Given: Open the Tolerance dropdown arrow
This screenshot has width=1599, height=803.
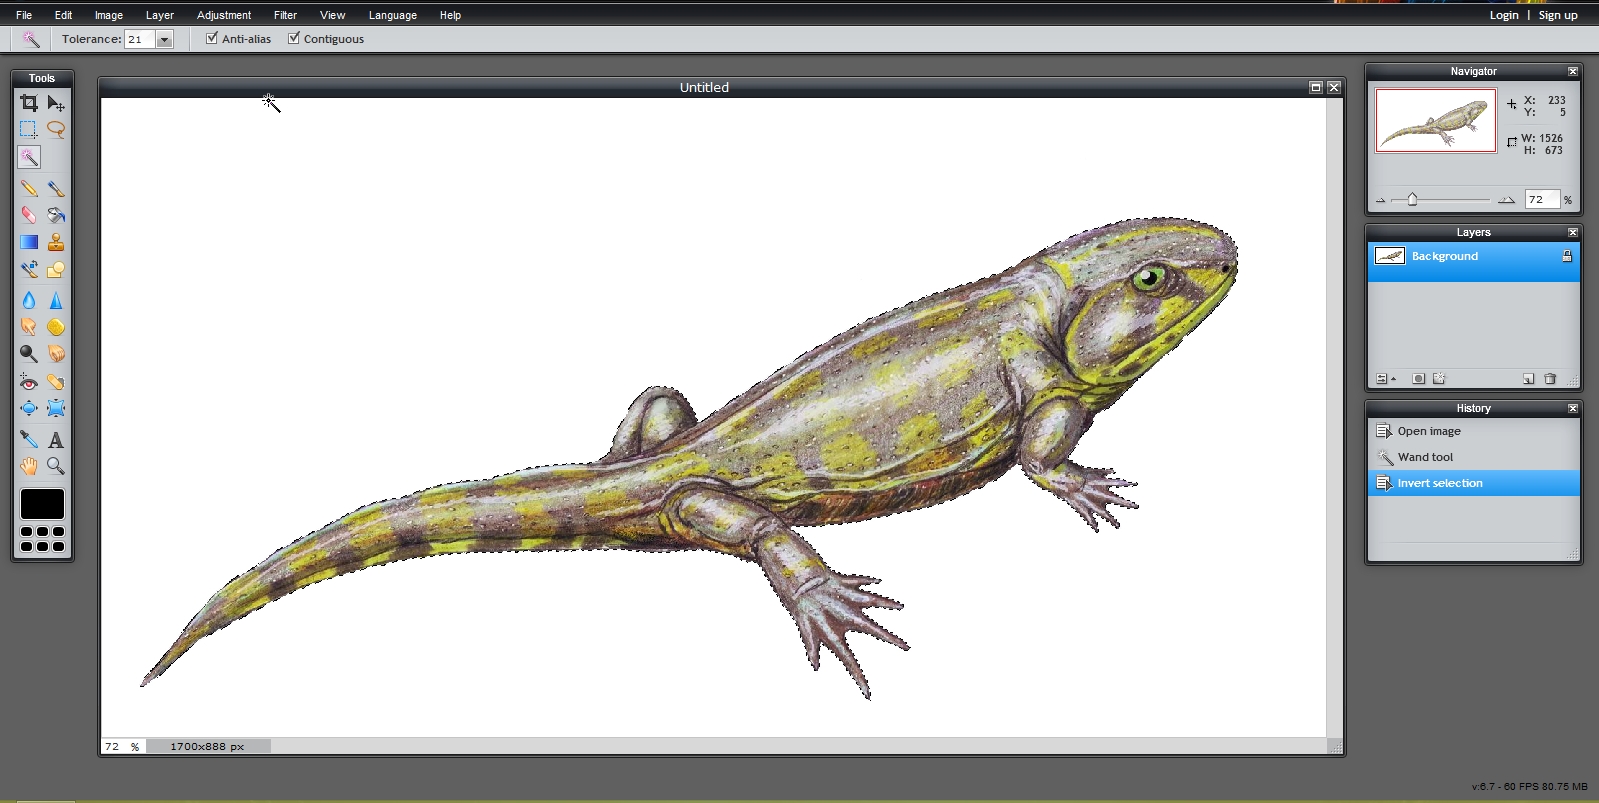Looking at the screenshot, I should pos(165,39).
